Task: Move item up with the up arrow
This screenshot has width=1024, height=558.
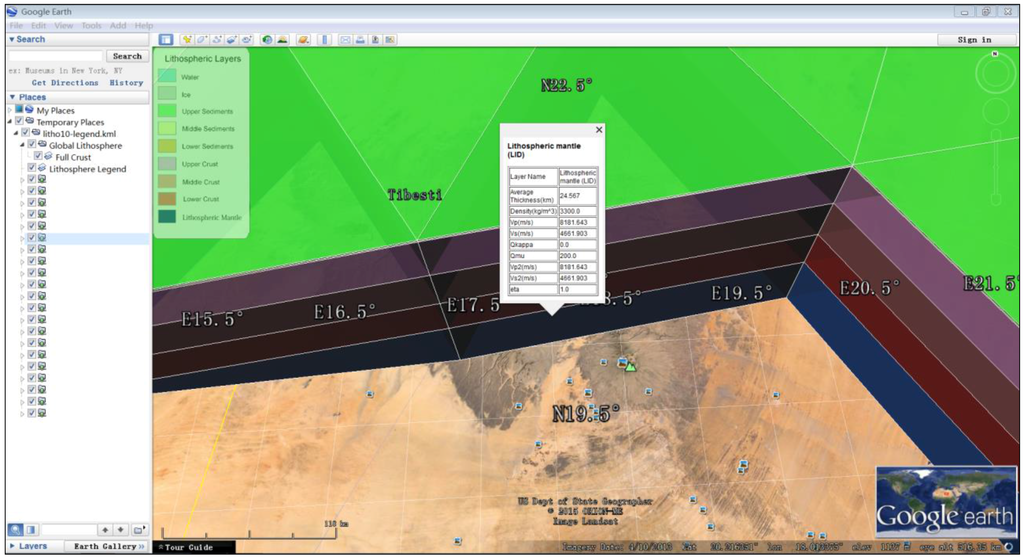Action: point(104,529)
